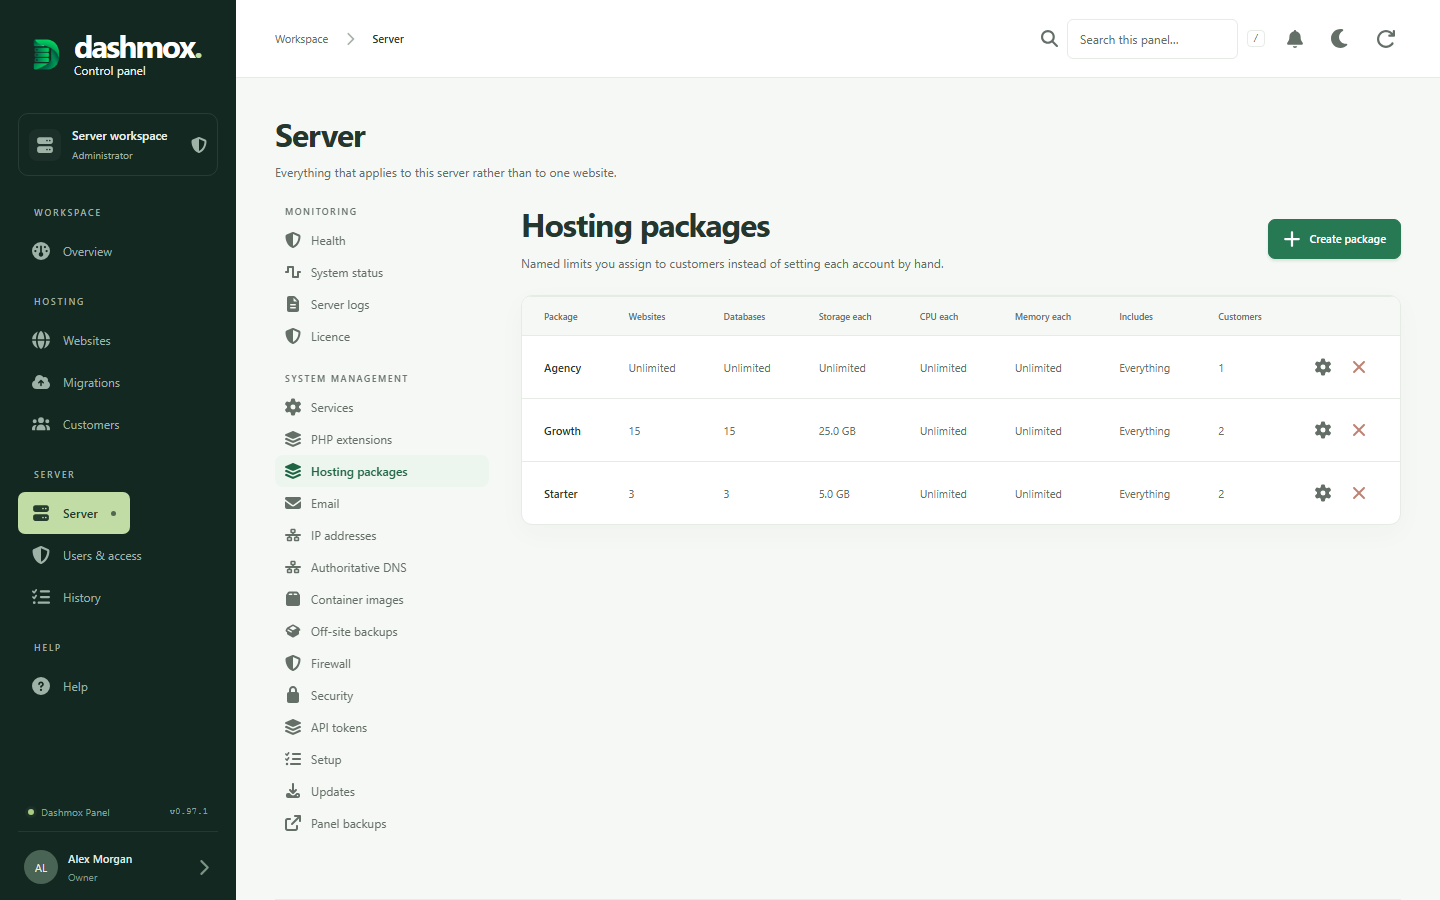This screenshot has height=900, width=1440.
Task: Click the IP addresses network icon
Action: tap(293, 535)
